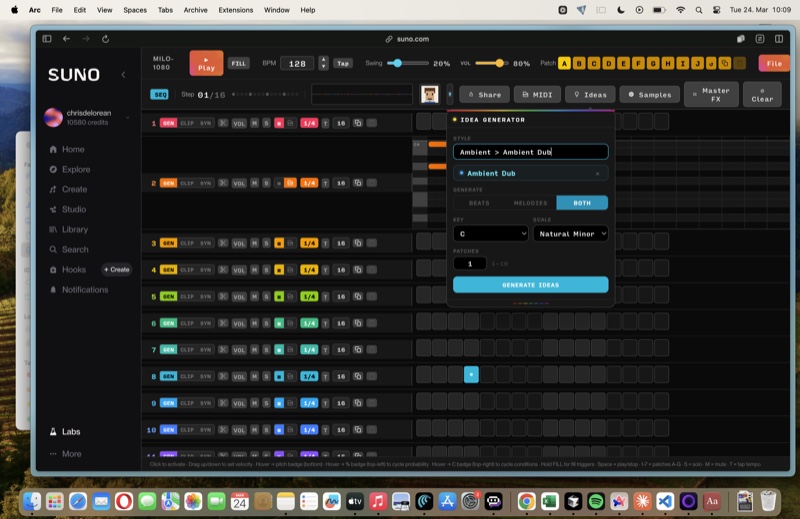Switch track 2 to CLIP mode
Viewport: 800px width, 519px height.
point(187,183)
